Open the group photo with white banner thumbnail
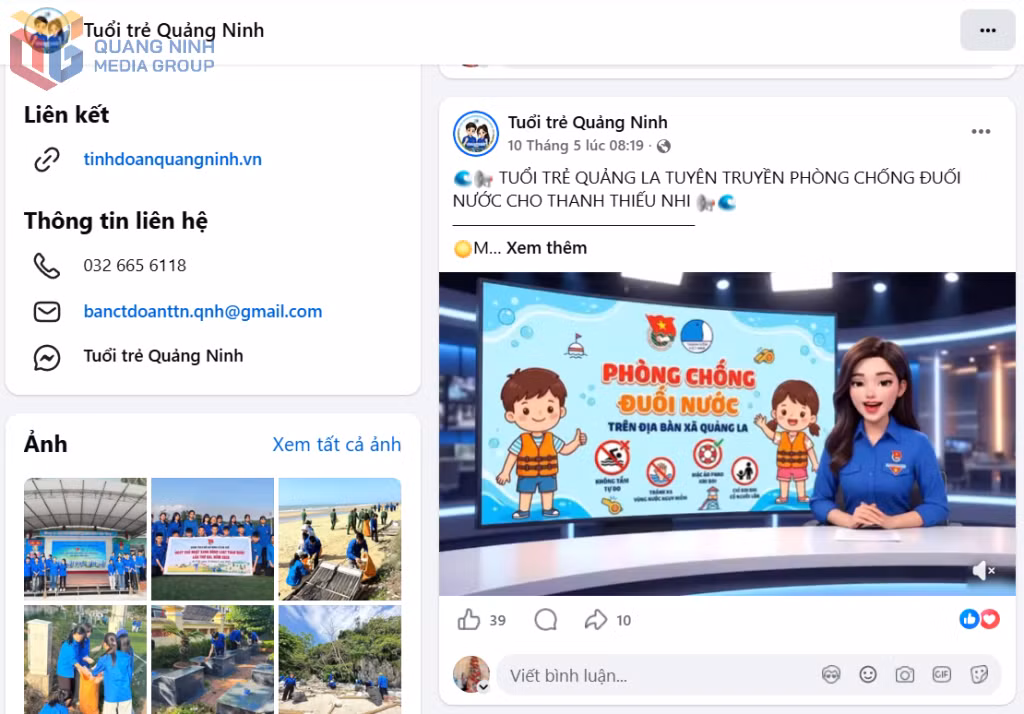 coord(212,539)
